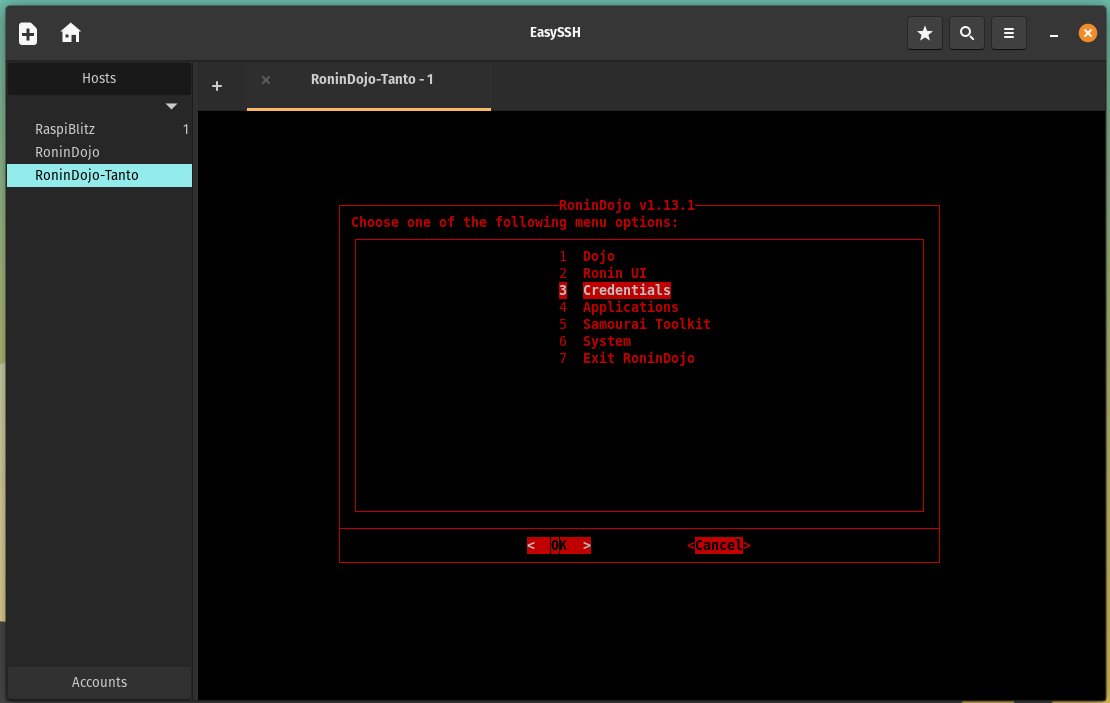The height and width of the screenshot is (703, 1110).
Task: Open the Hosts panel header
Action: click(x=99, y=79)
